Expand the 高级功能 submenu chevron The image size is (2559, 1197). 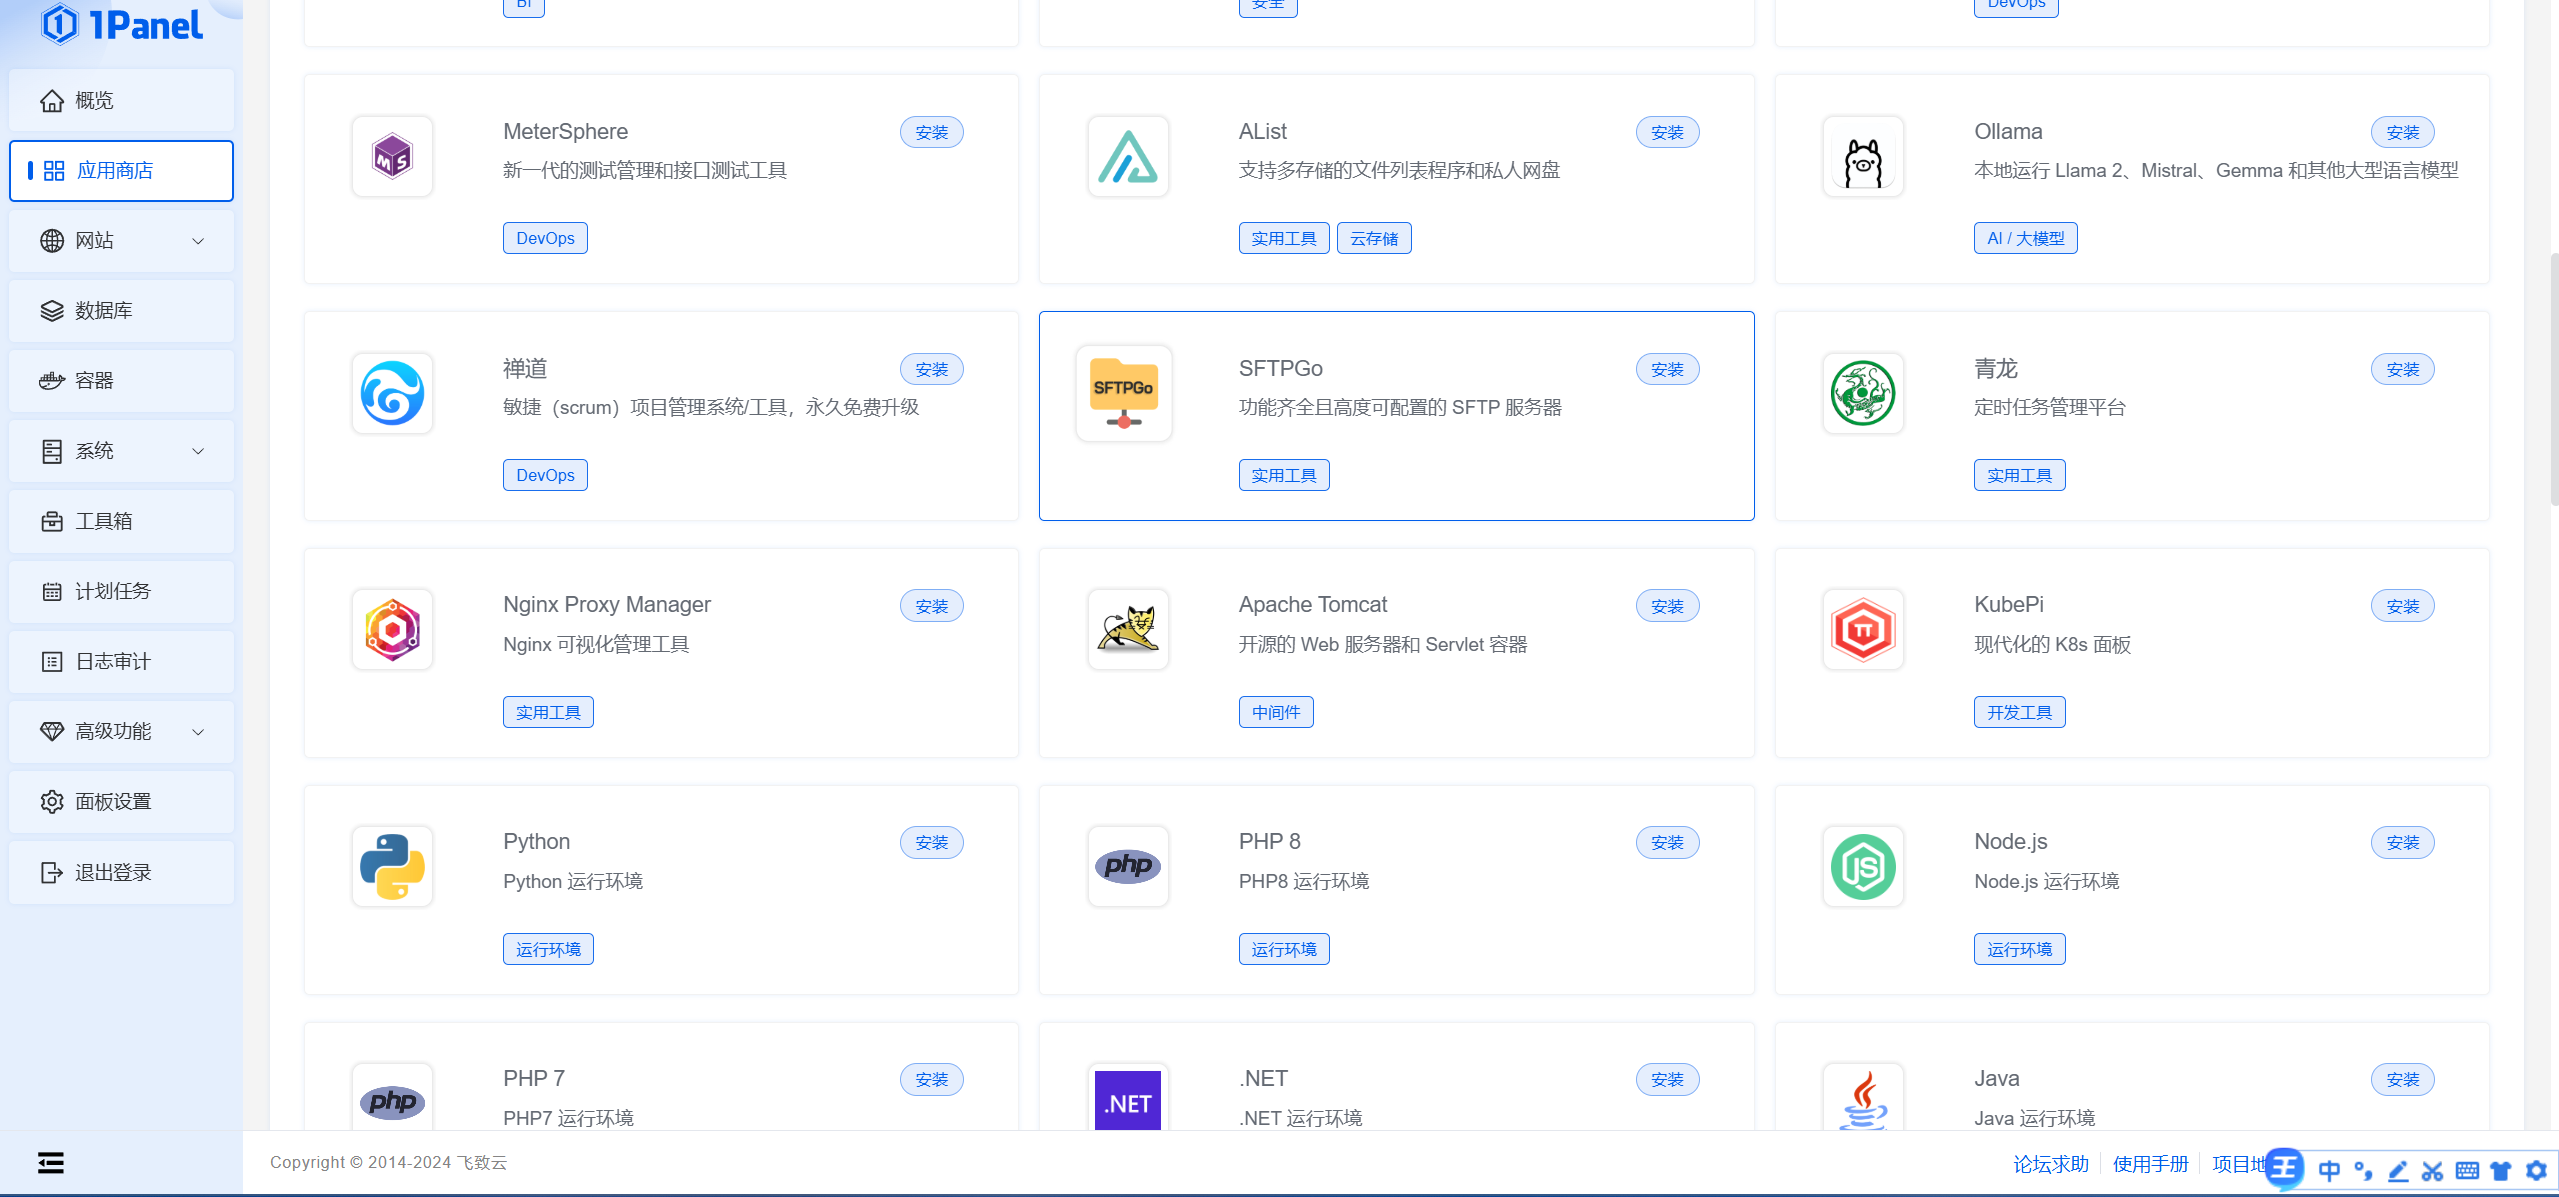click(198, 732)
